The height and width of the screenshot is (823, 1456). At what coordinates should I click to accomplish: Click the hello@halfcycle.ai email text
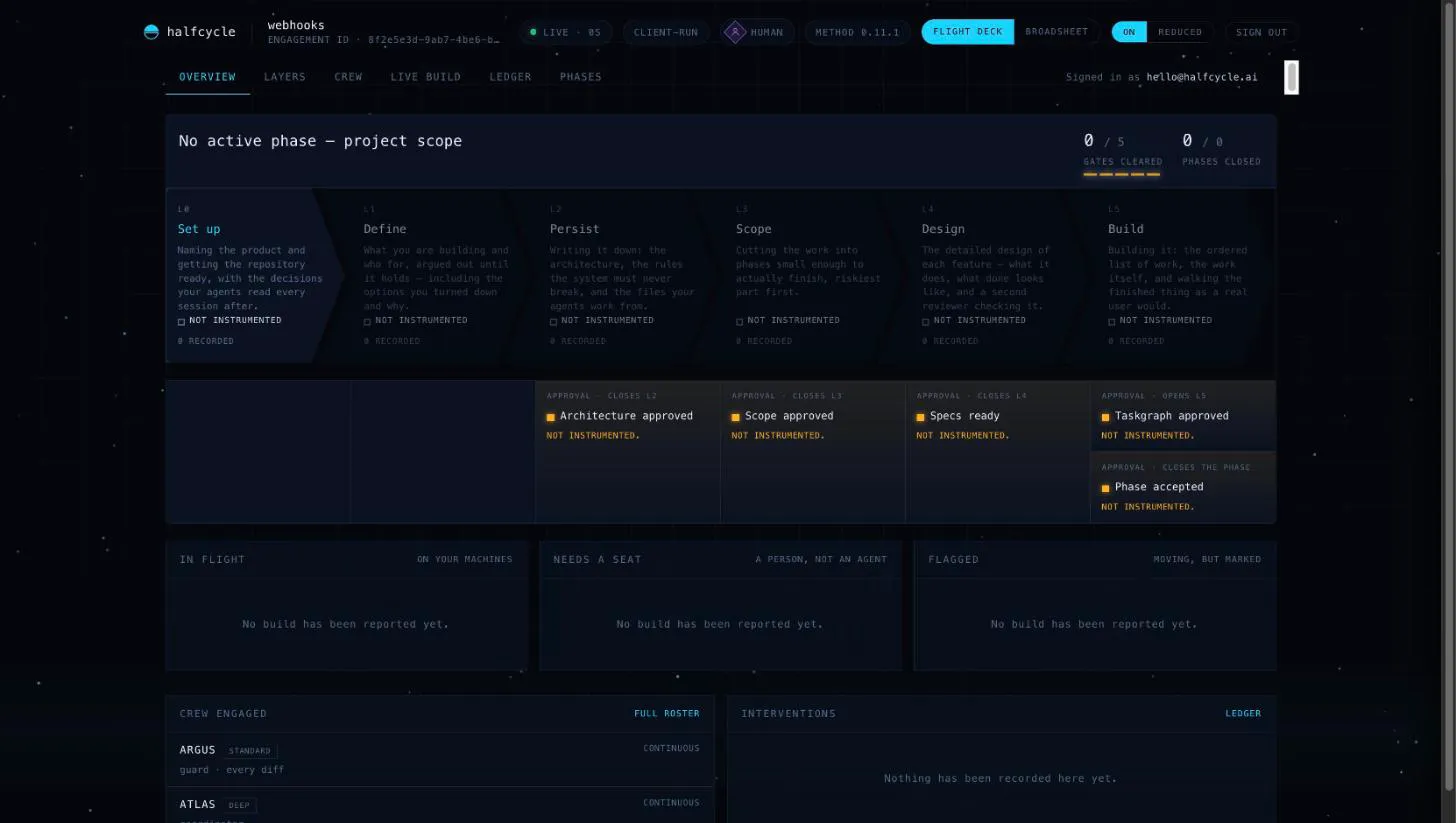point(1201,77)
